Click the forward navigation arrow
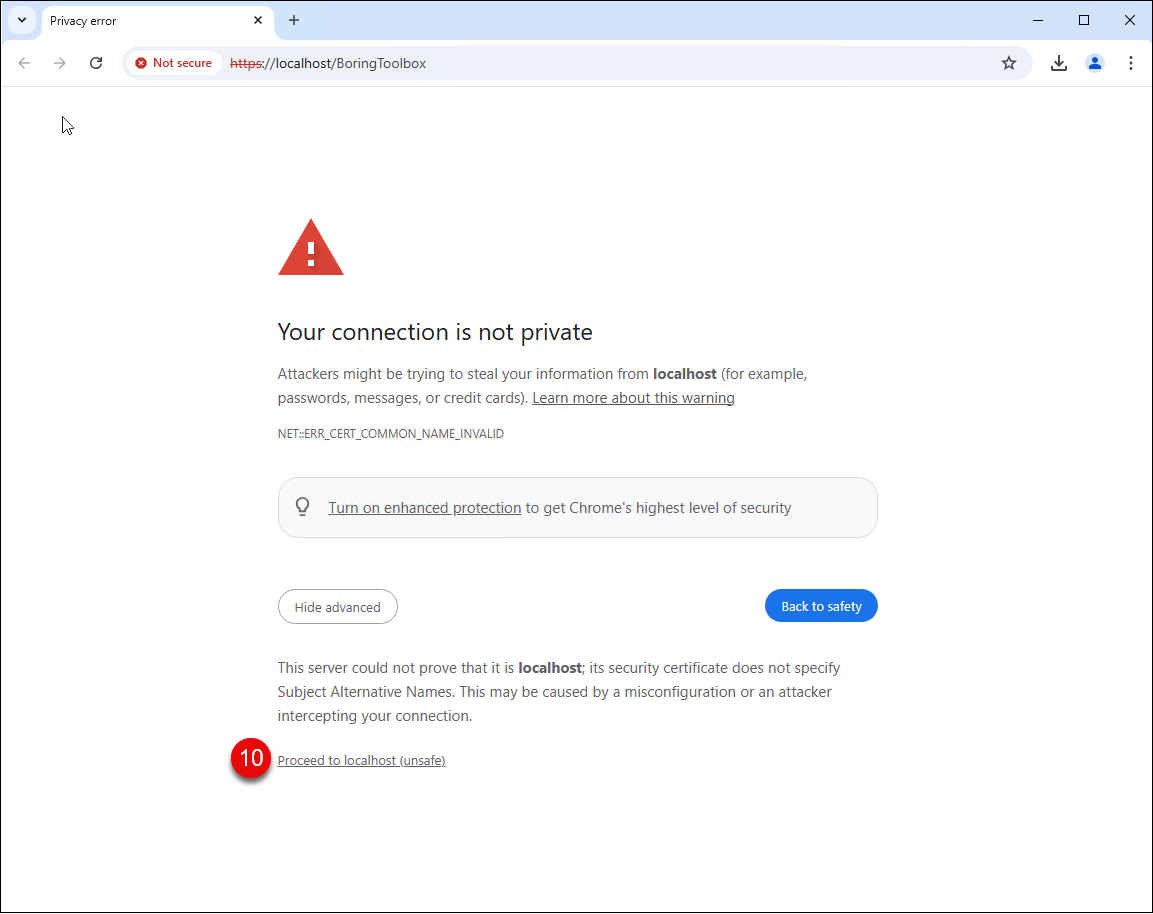The image size is (1153, 914). 60,63
